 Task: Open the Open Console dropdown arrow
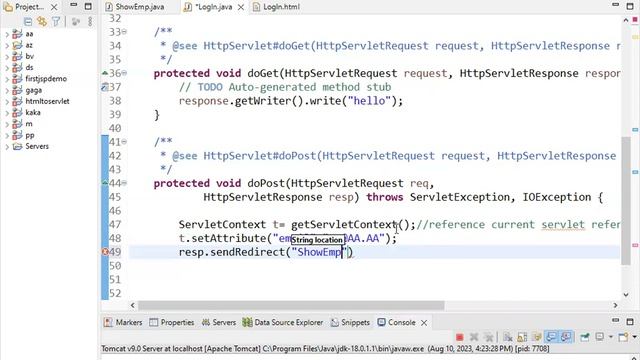(x=634, y=337)
